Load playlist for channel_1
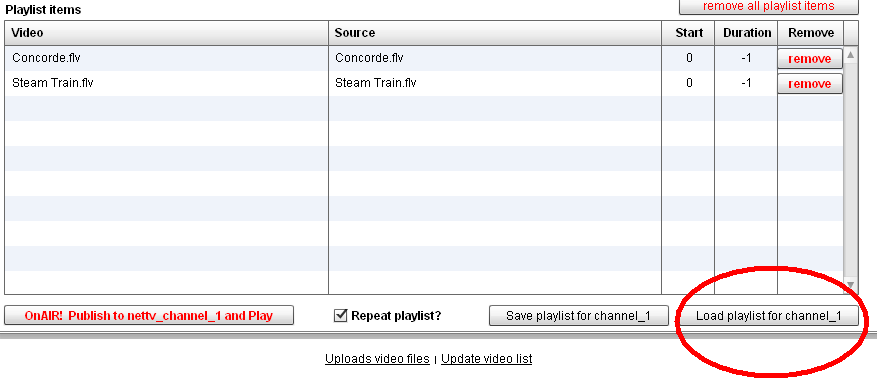This screenshot has width=877, height=379. (768, 315)
